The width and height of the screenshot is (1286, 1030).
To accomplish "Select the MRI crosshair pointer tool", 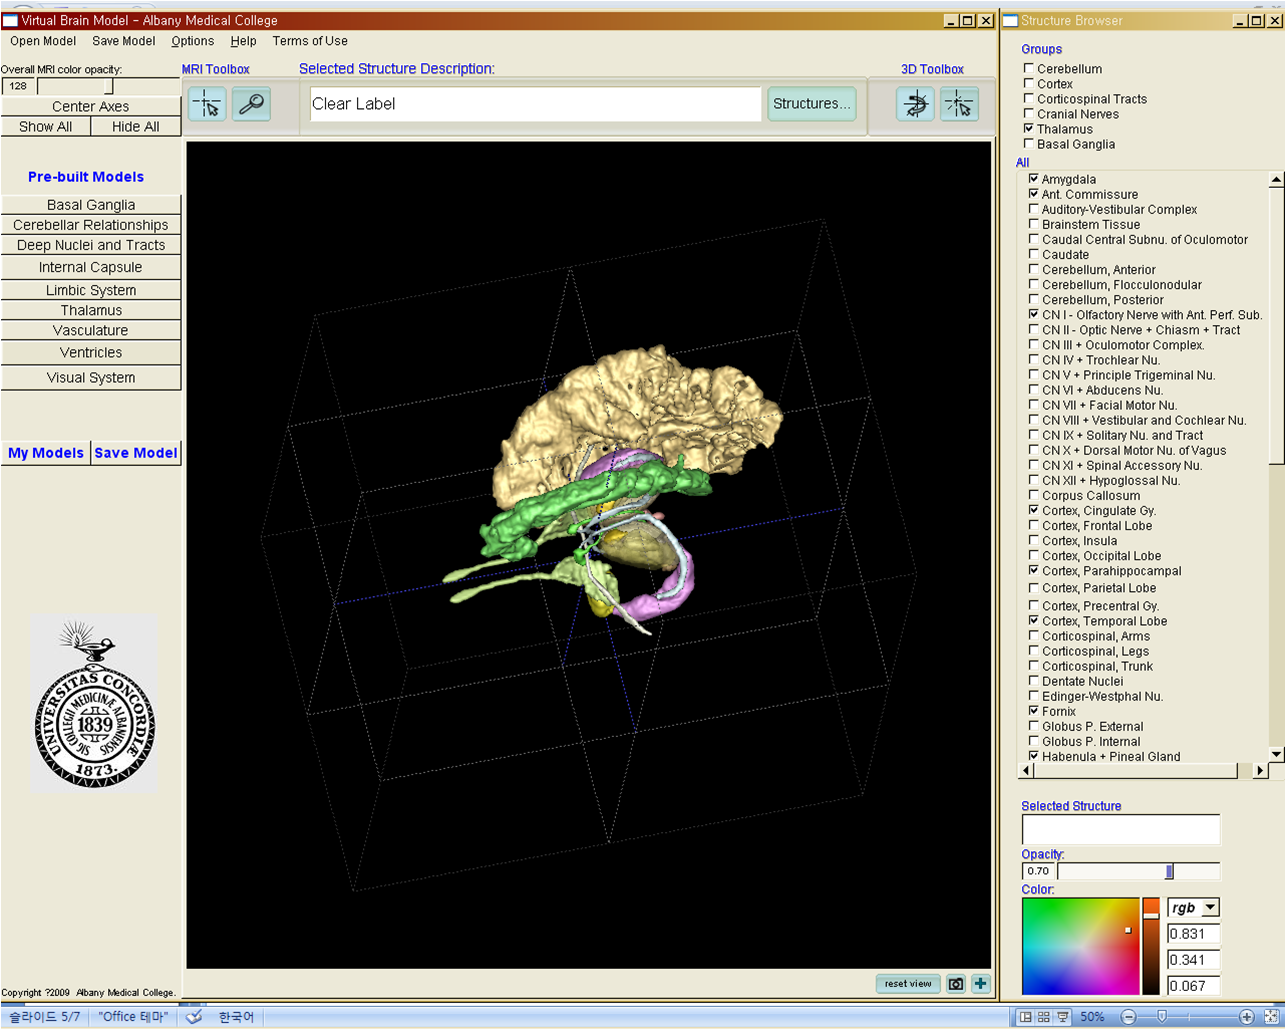I will (207, 104).
